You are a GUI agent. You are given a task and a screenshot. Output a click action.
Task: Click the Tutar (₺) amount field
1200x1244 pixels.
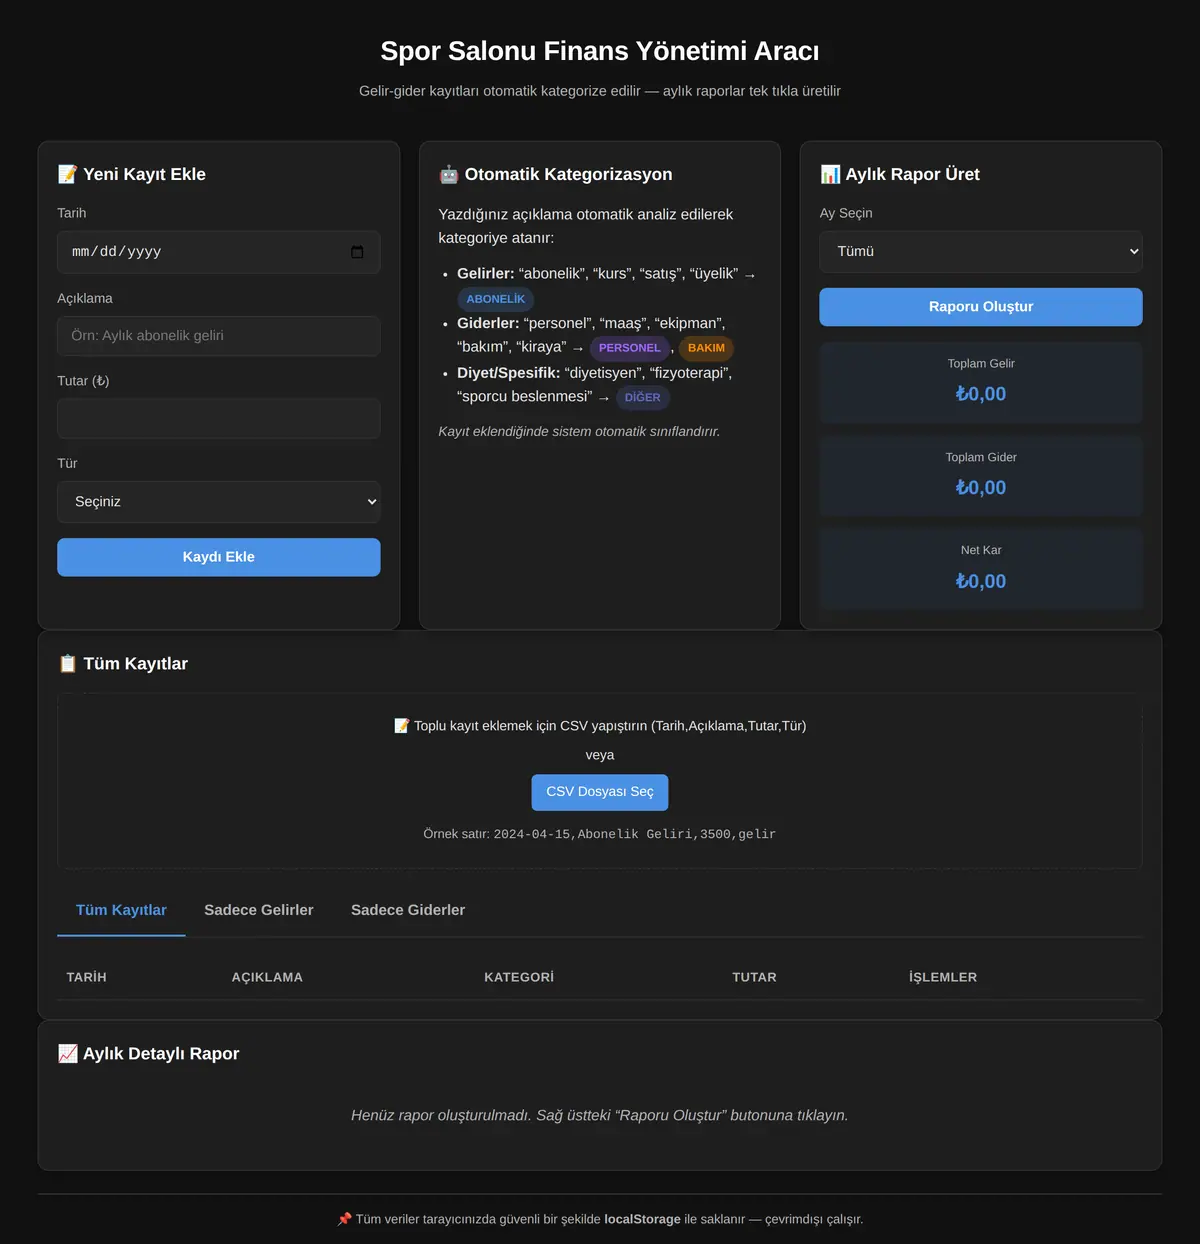point(219,419)
